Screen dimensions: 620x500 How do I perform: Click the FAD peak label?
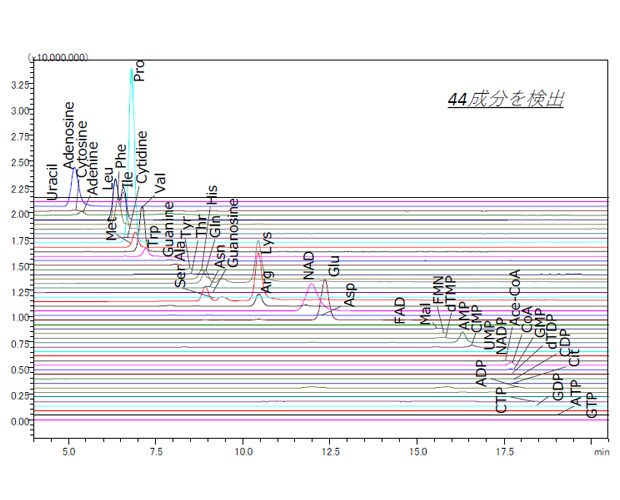[x=400, y=310]
